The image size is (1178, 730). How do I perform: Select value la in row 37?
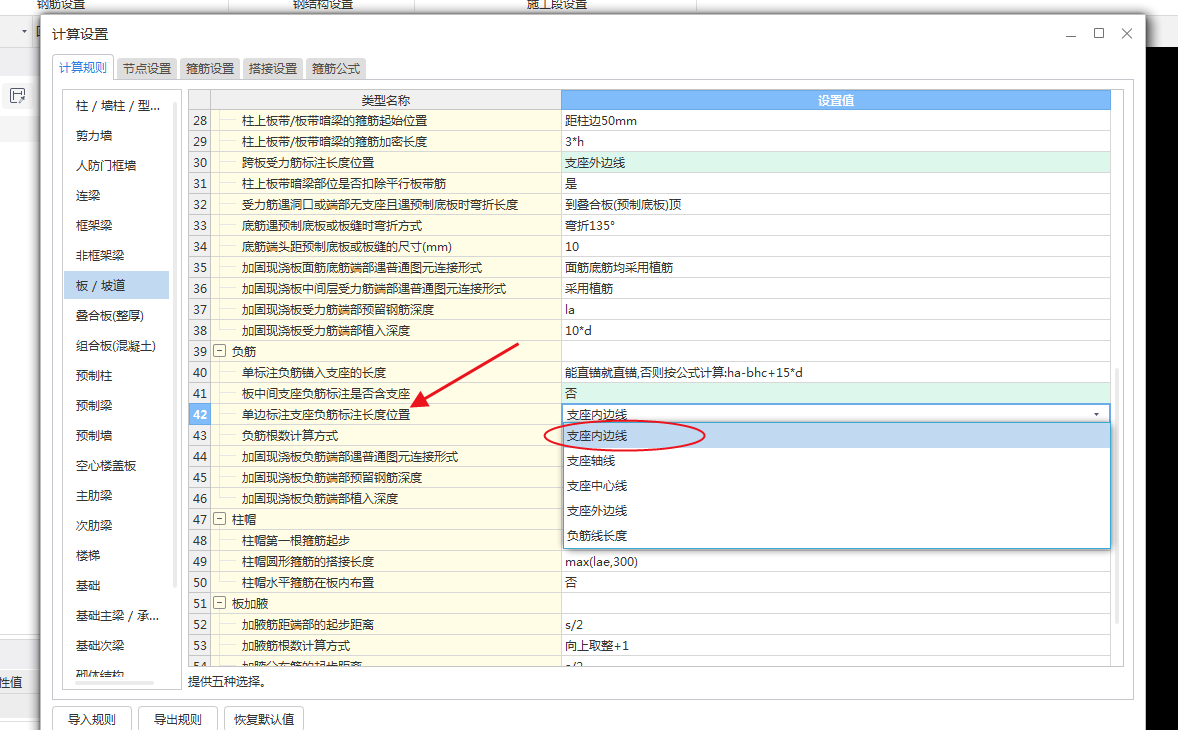[835, 309]
